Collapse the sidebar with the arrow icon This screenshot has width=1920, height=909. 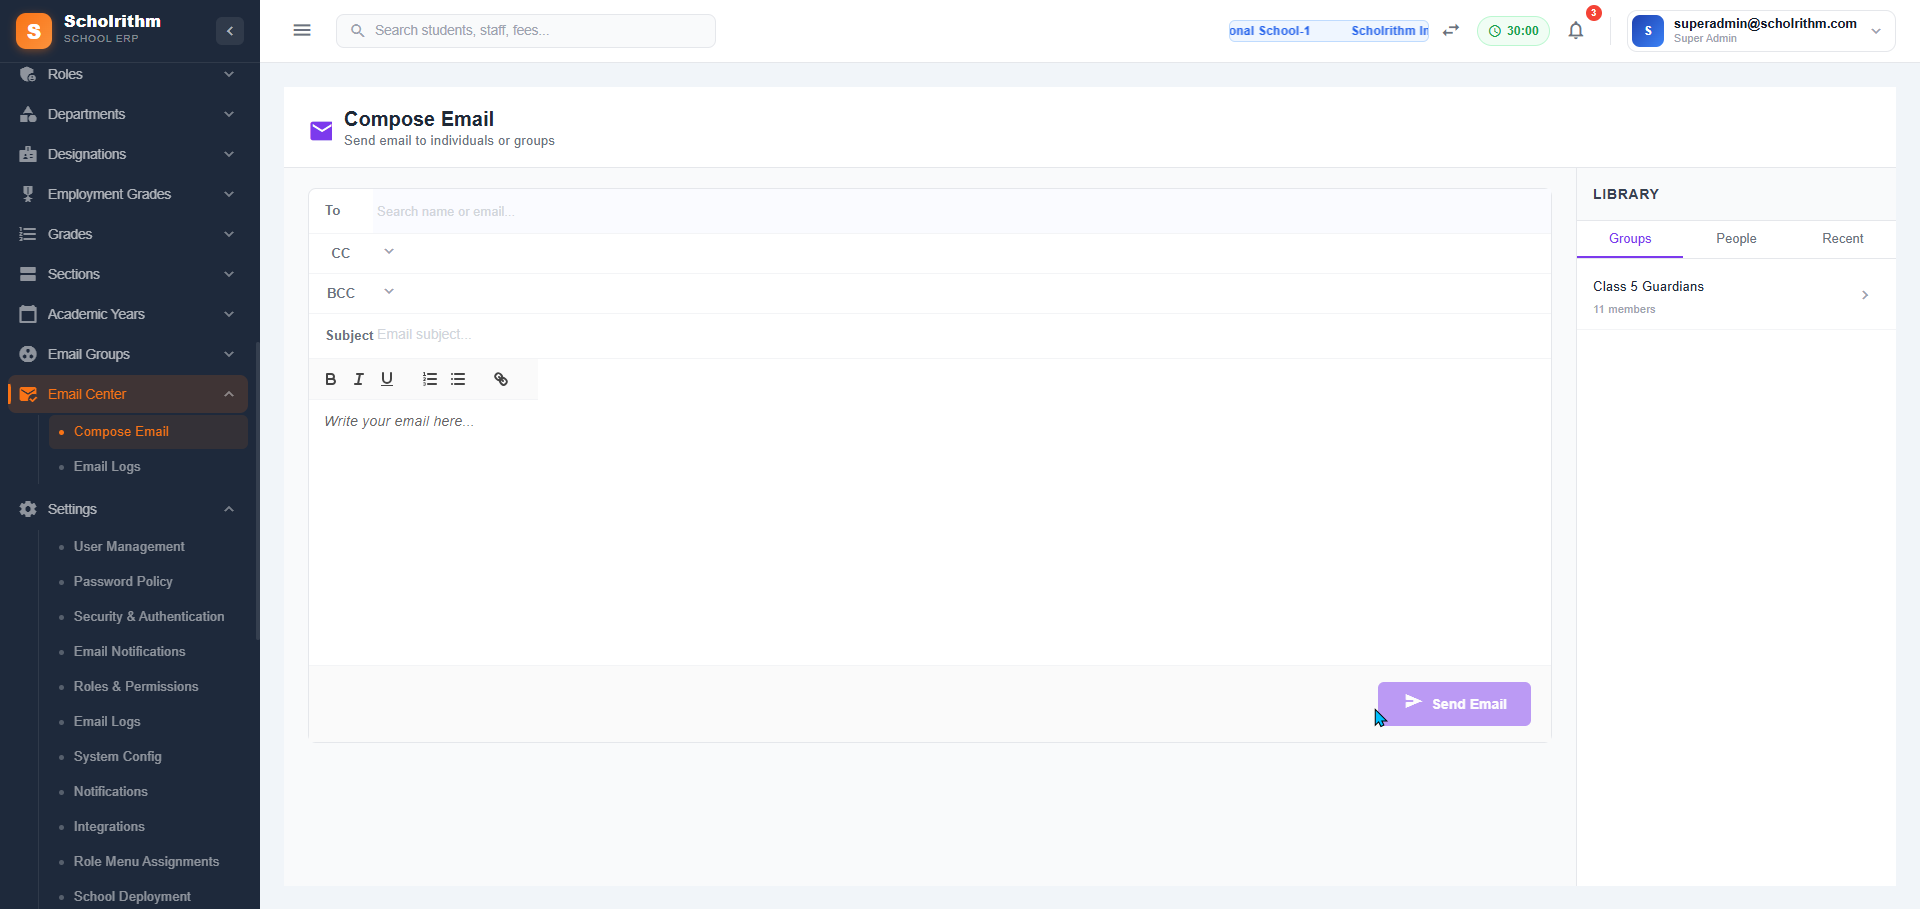(x=229, y=31)
